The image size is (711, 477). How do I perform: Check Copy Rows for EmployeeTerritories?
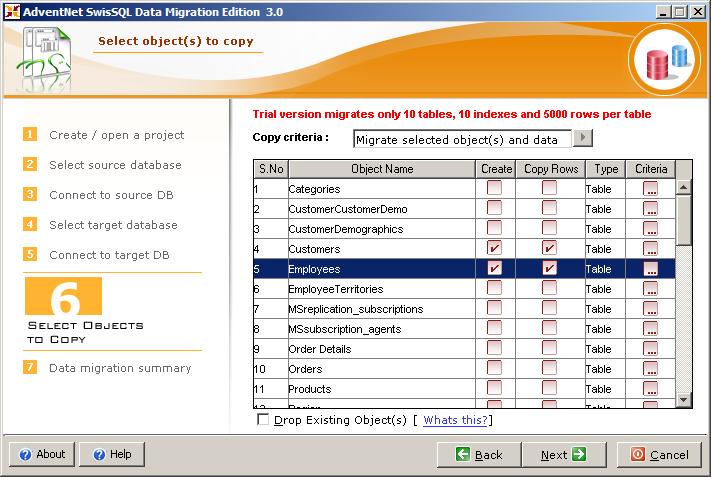click(549, 288)
